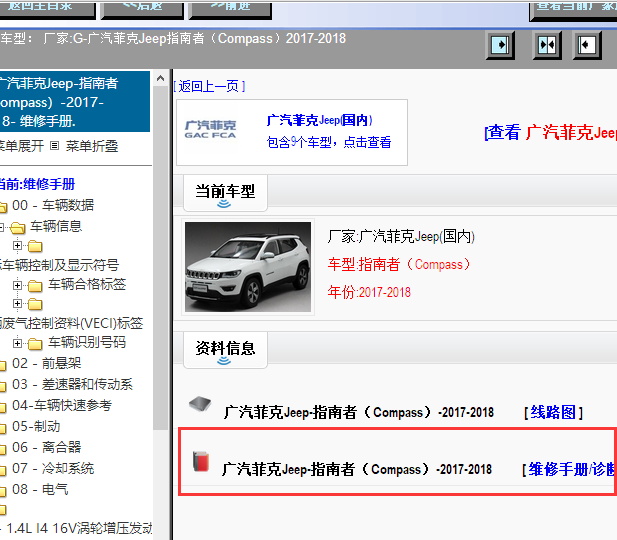617x540 pixels.
Task: Click 返回主目录 toolbar button
Action: [47, 9]
